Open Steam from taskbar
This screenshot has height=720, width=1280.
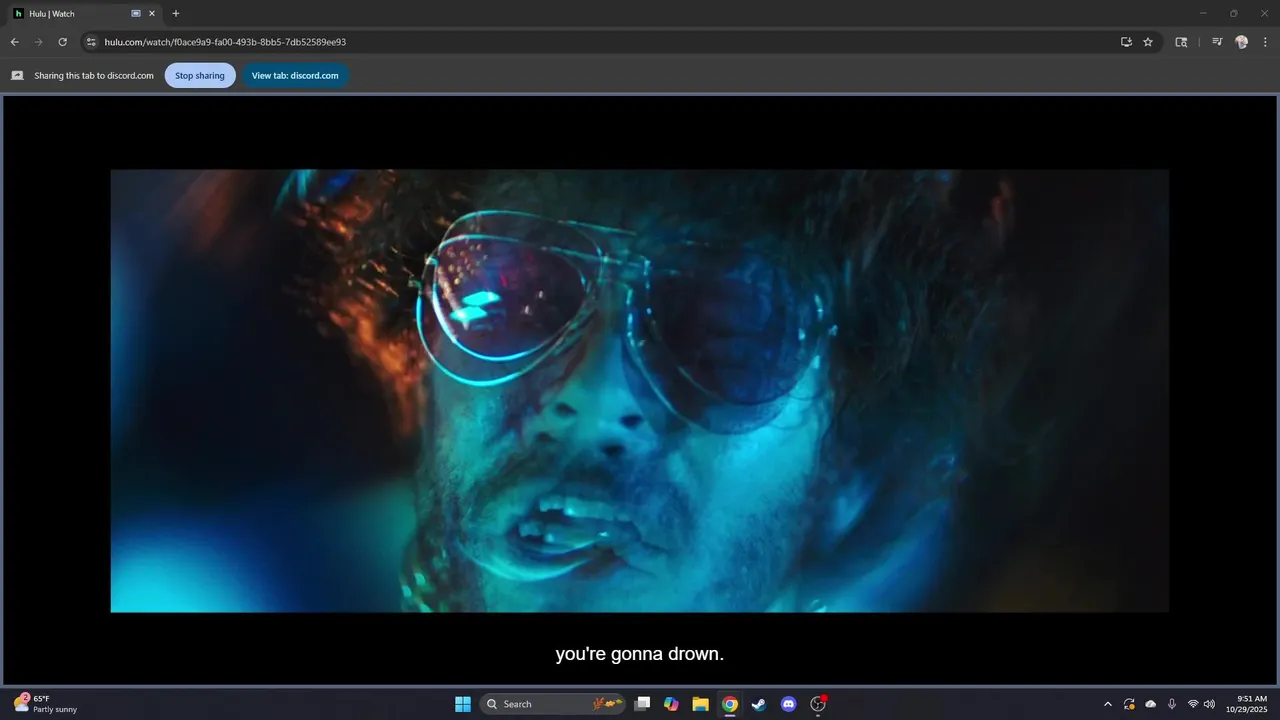click(x=759, y=704)
